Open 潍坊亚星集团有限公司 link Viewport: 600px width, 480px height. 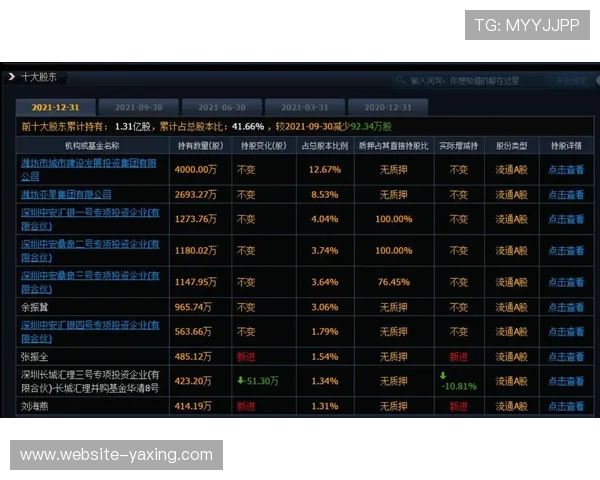(66, 194)
